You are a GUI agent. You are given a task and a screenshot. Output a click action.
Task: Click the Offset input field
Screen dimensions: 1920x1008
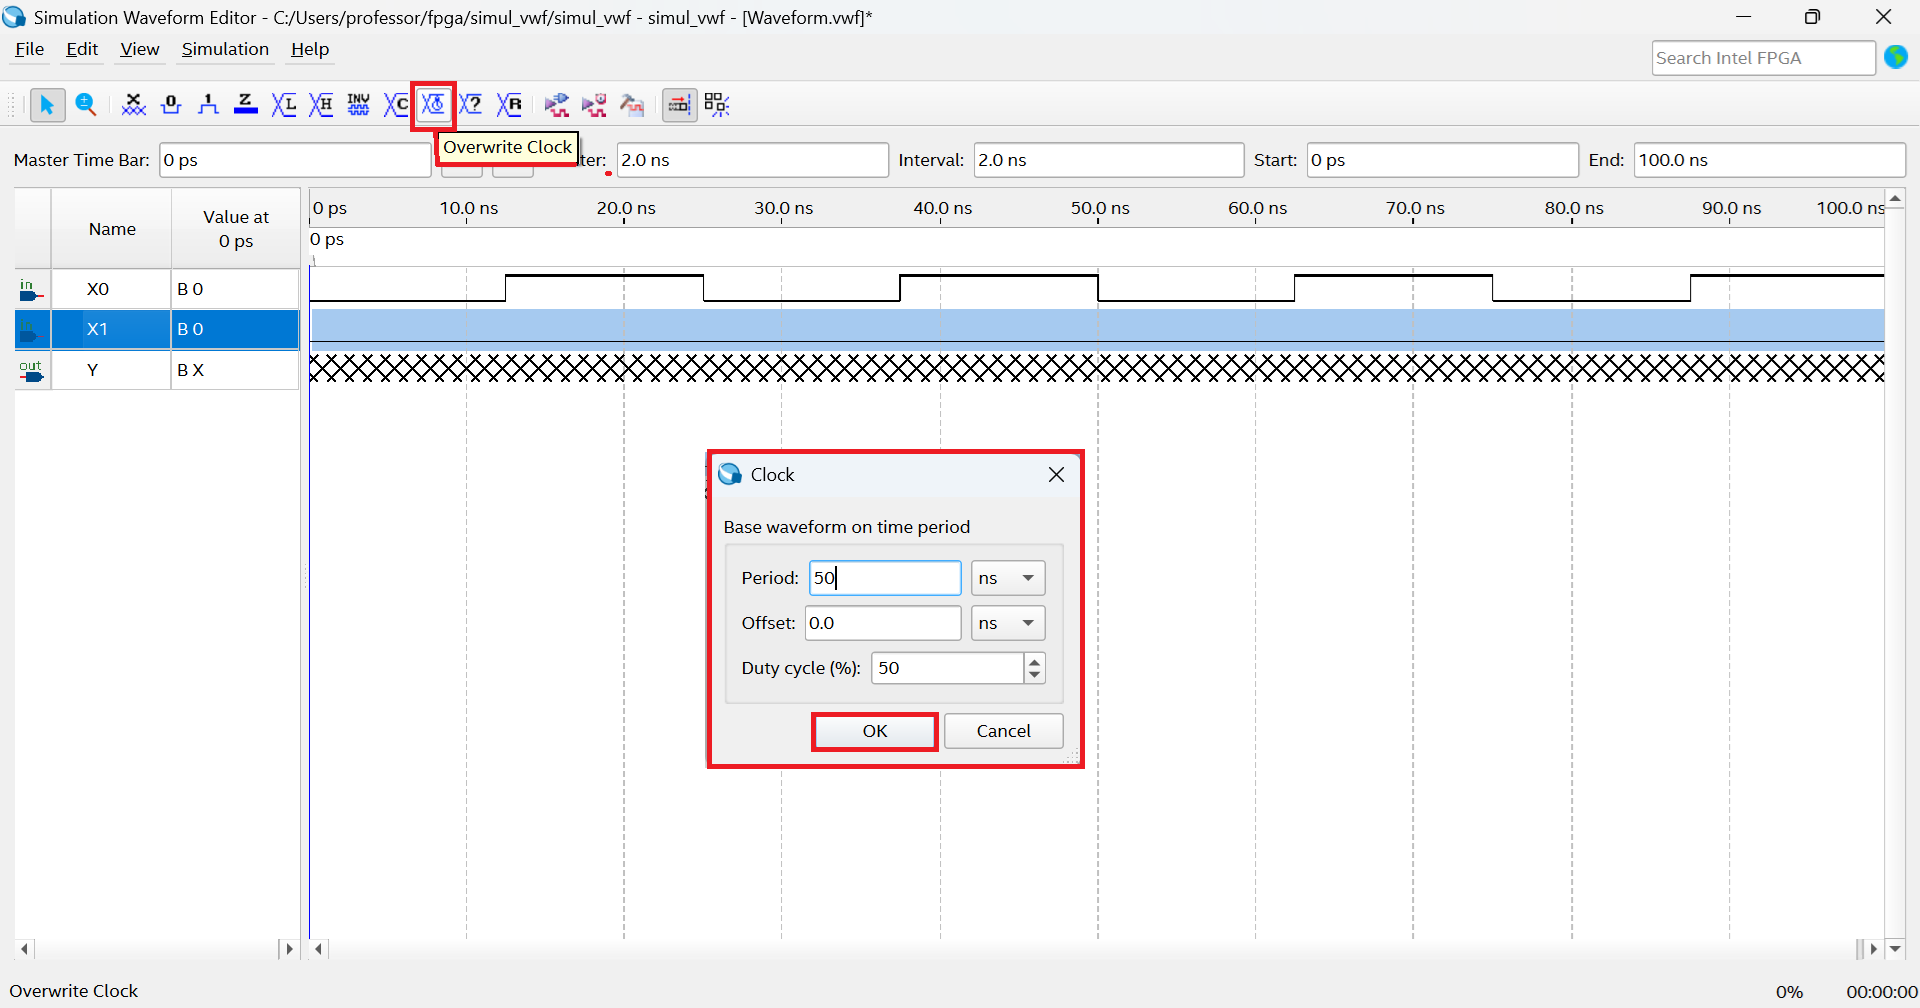tap(883, 623)
